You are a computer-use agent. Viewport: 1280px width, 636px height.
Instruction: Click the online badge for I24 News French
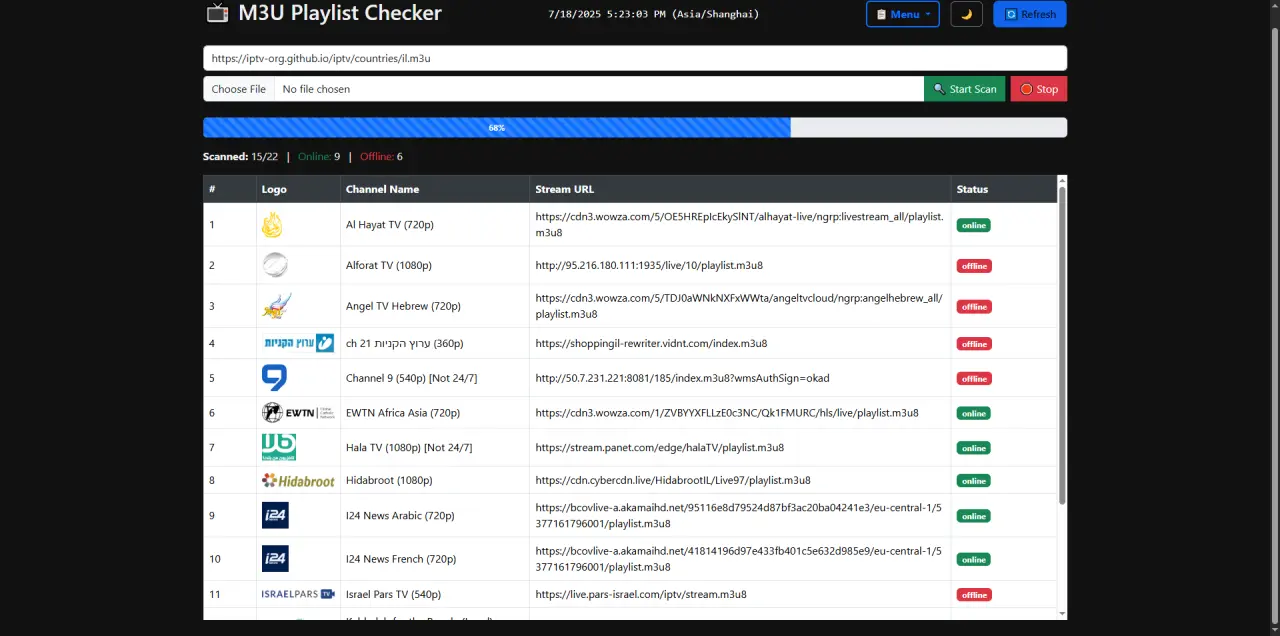click(974, 559)
